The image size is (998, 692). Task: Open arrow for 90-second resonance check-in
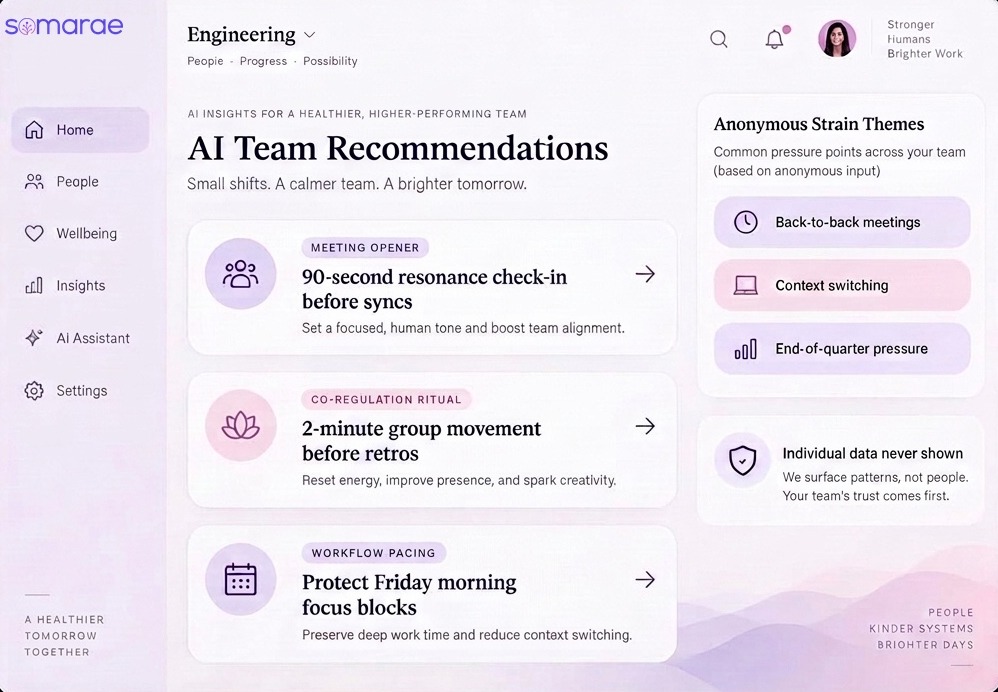645,274
